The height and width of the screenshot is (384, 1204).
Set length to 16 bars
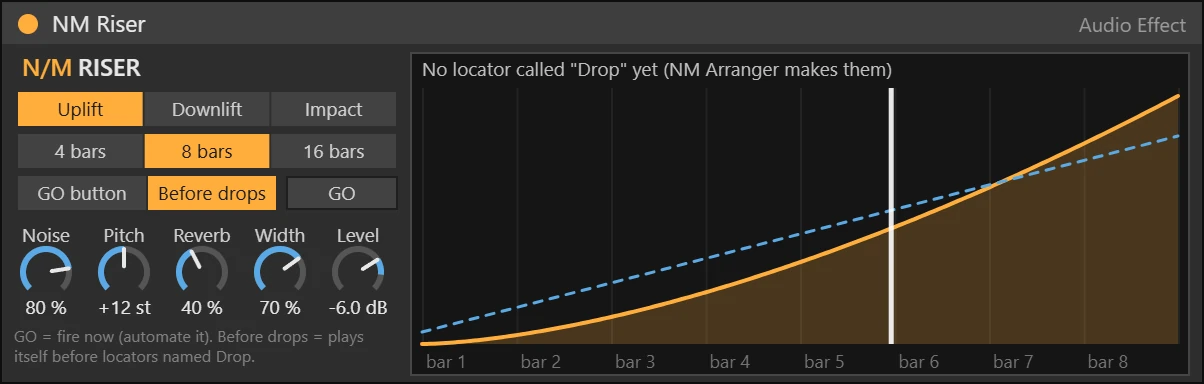(x=334, y=152)
